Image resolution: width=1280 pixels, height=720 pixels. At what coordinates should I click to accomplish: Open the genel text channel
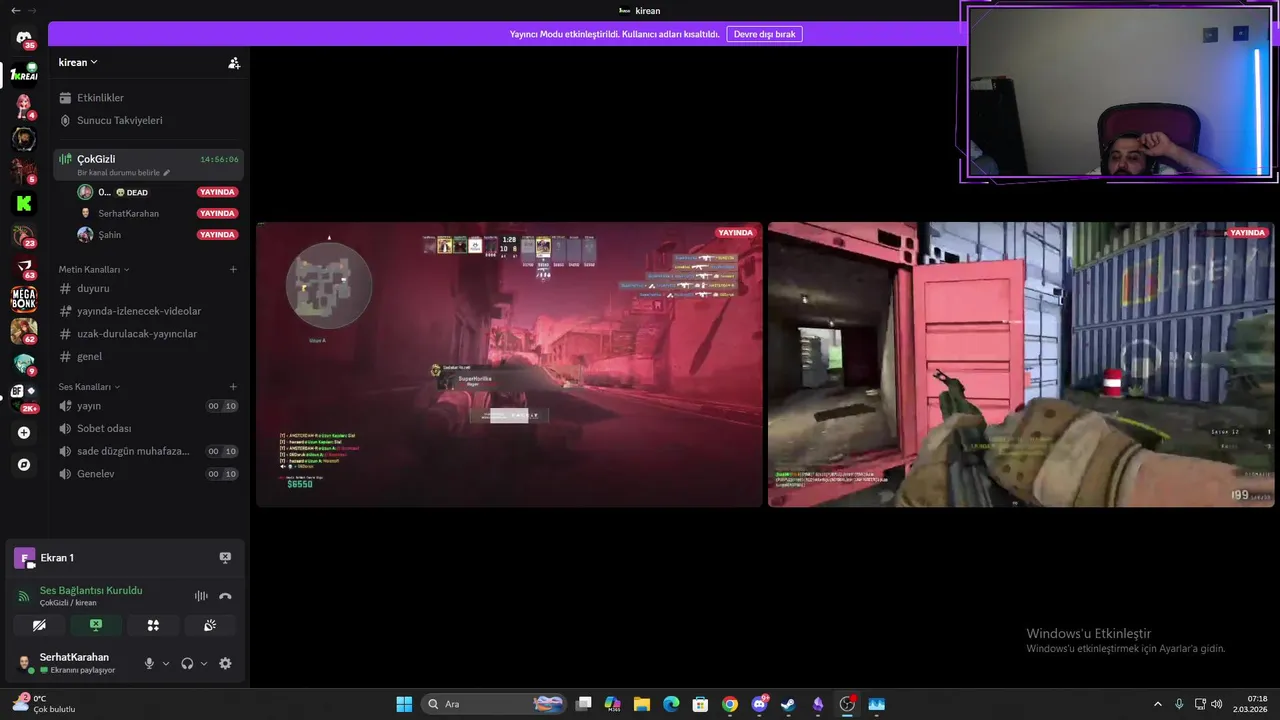148,356
